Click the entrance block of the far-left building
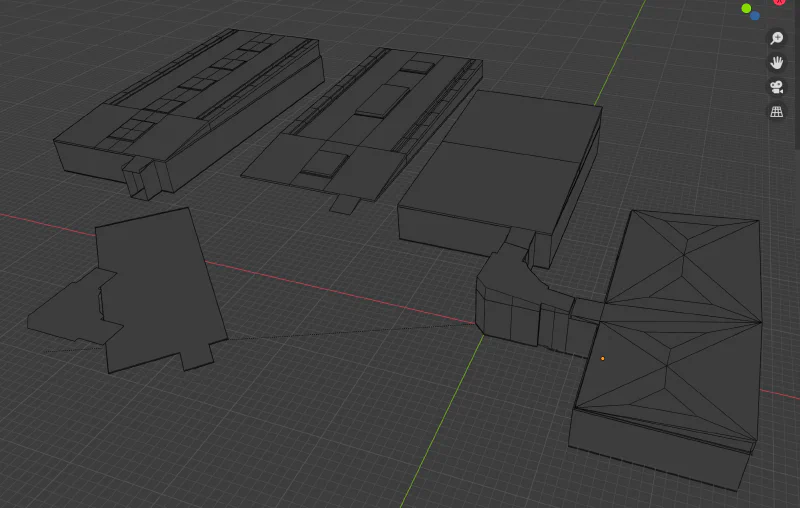This screenshot has width=800, height=508. 141,178
